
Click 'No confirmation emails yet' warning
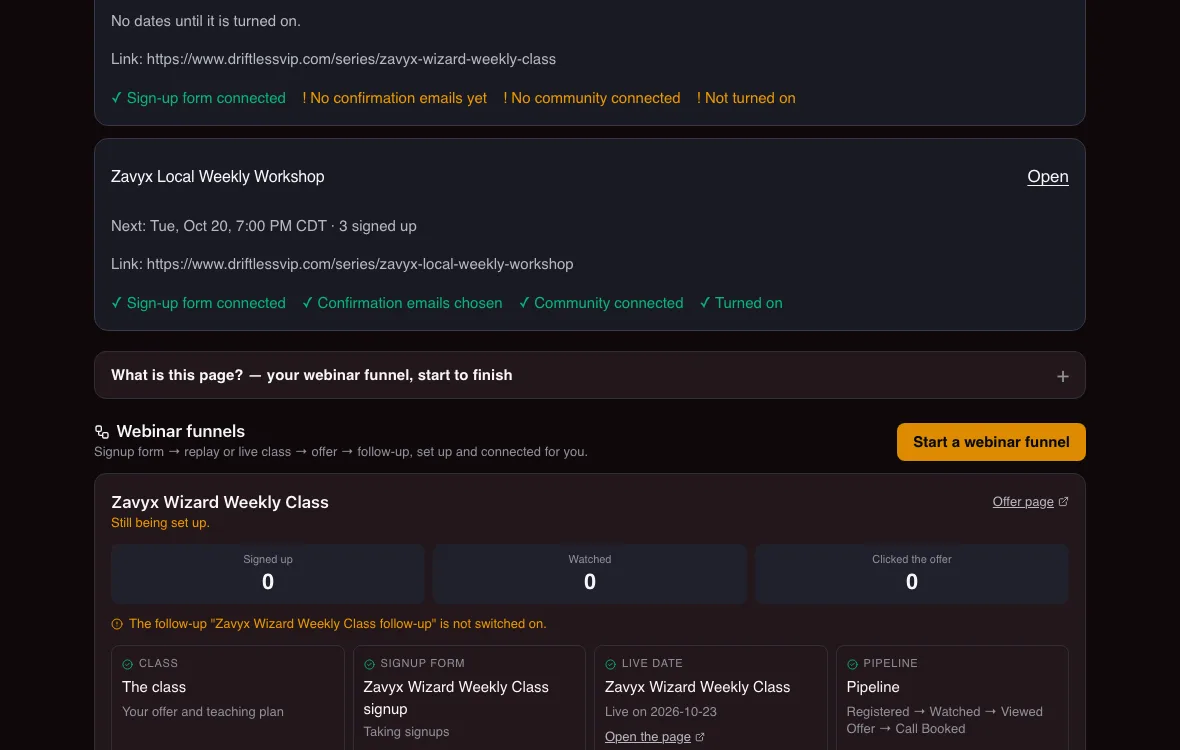click(394, 98)
